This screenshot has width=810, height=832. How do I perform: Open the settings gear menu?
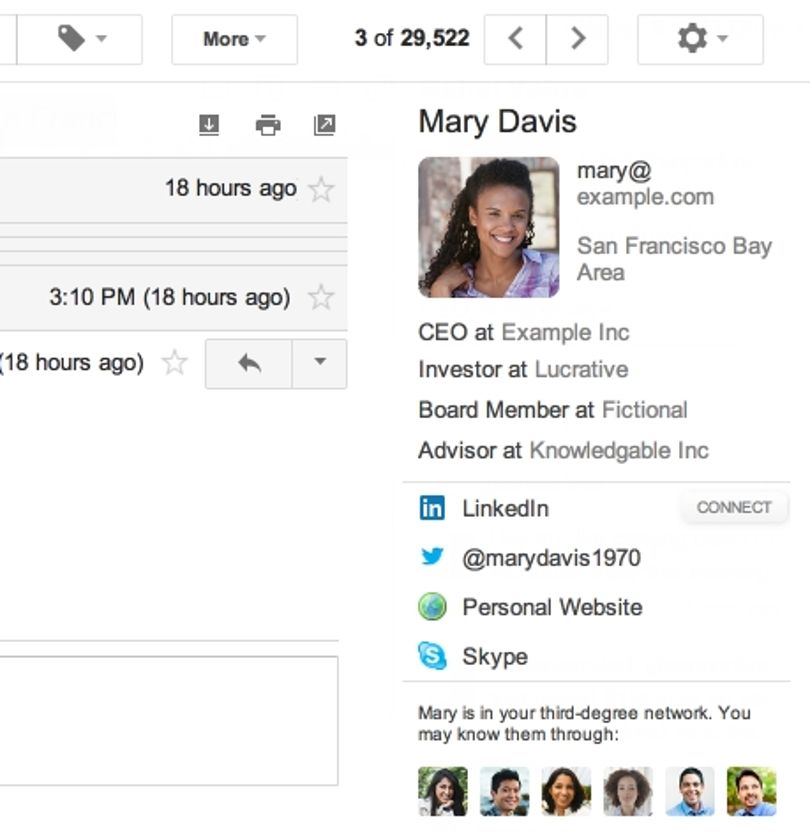[x=700, y=39]
